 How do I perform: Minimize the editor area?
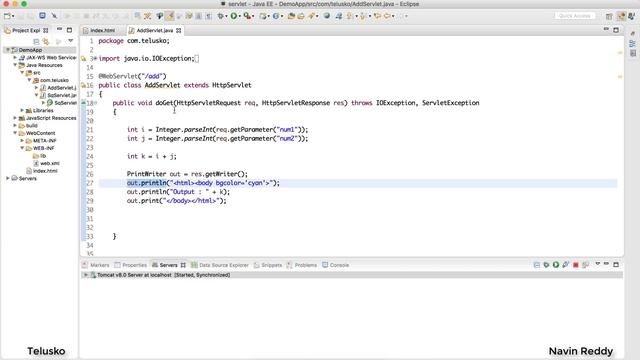coord(606,30)
